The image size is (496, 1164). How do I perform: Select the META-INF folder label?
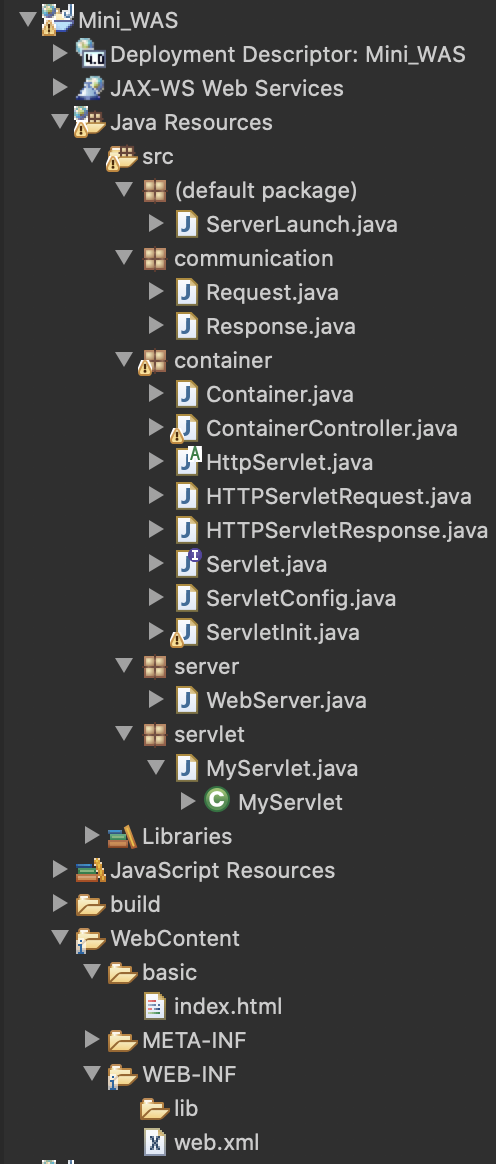click(194, 1041)
